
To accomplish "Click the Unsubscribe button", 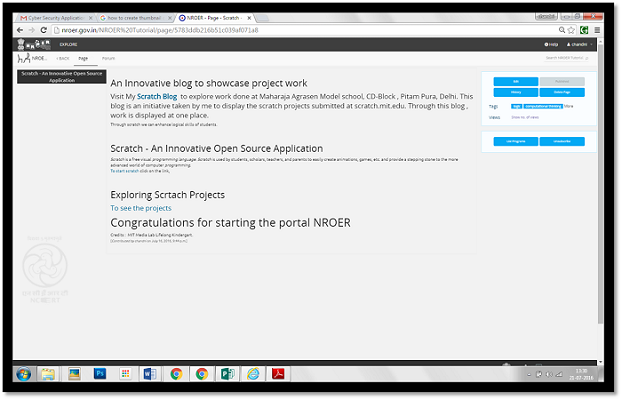I will 562,141.
